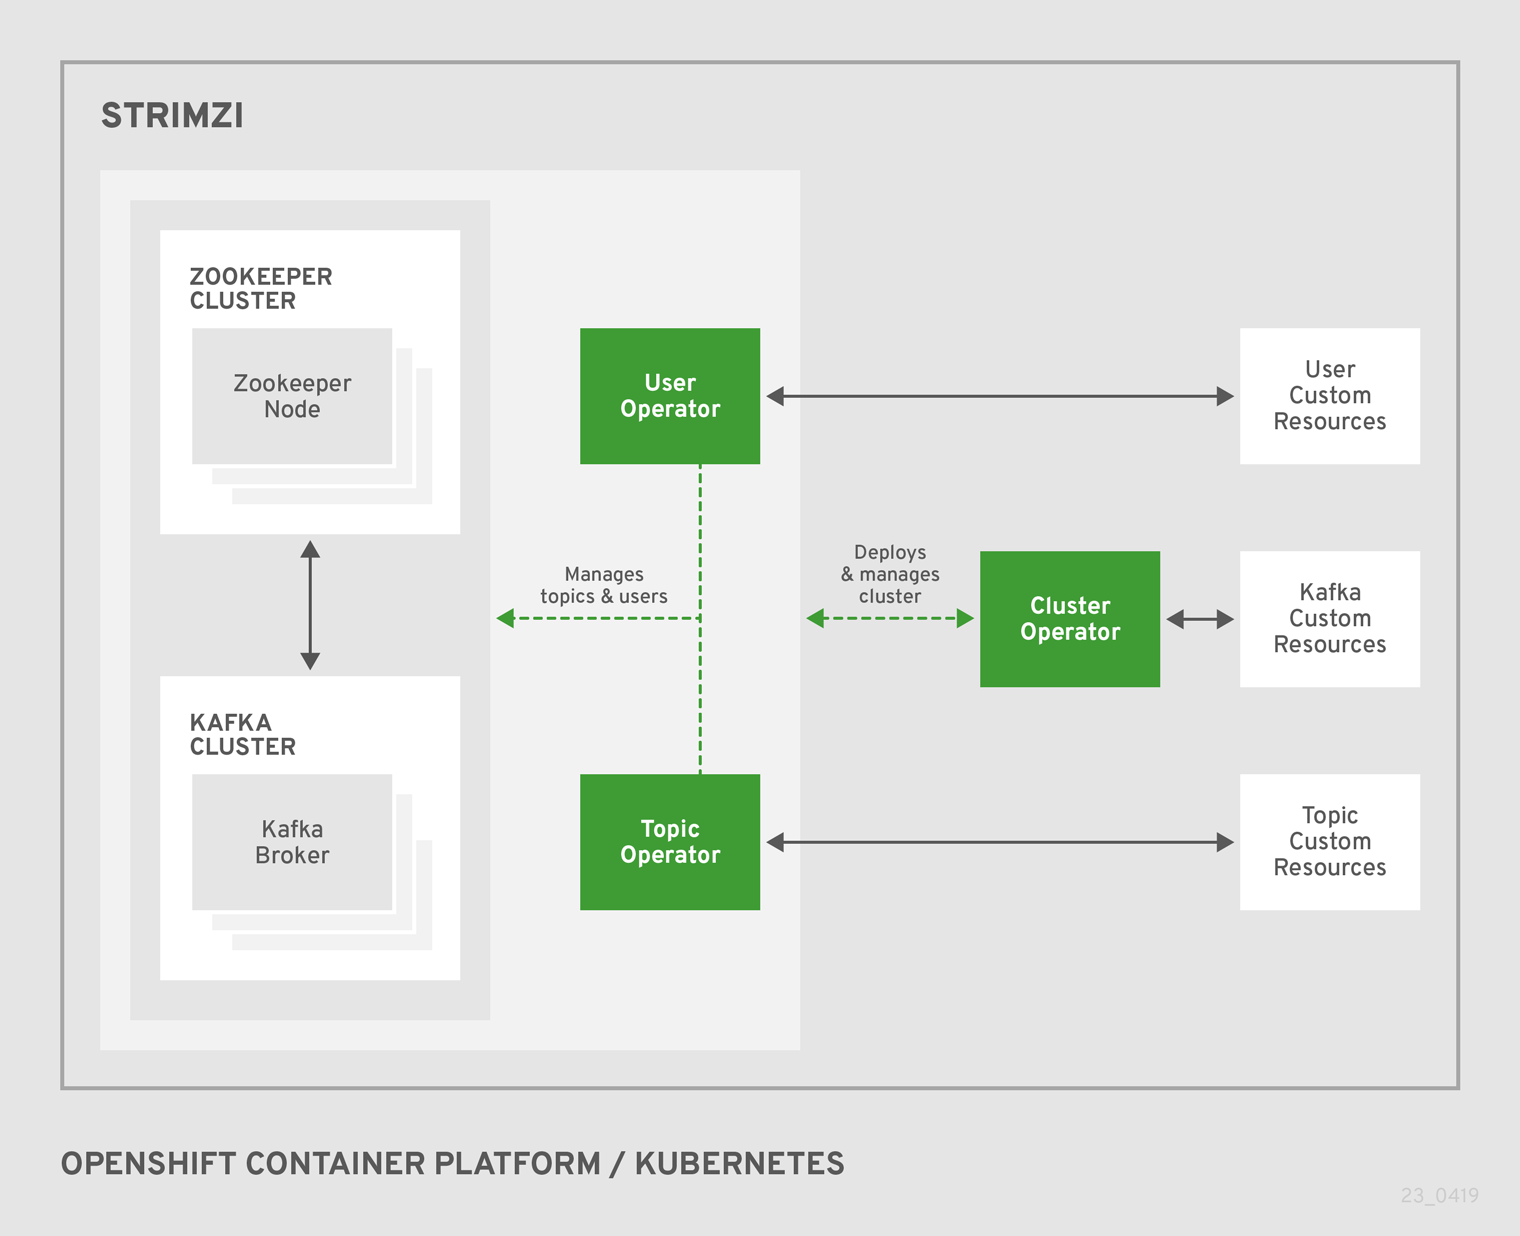Click the green User Operator box
This screenshot has height=1236, width=1520.
[x=670, y=396]
